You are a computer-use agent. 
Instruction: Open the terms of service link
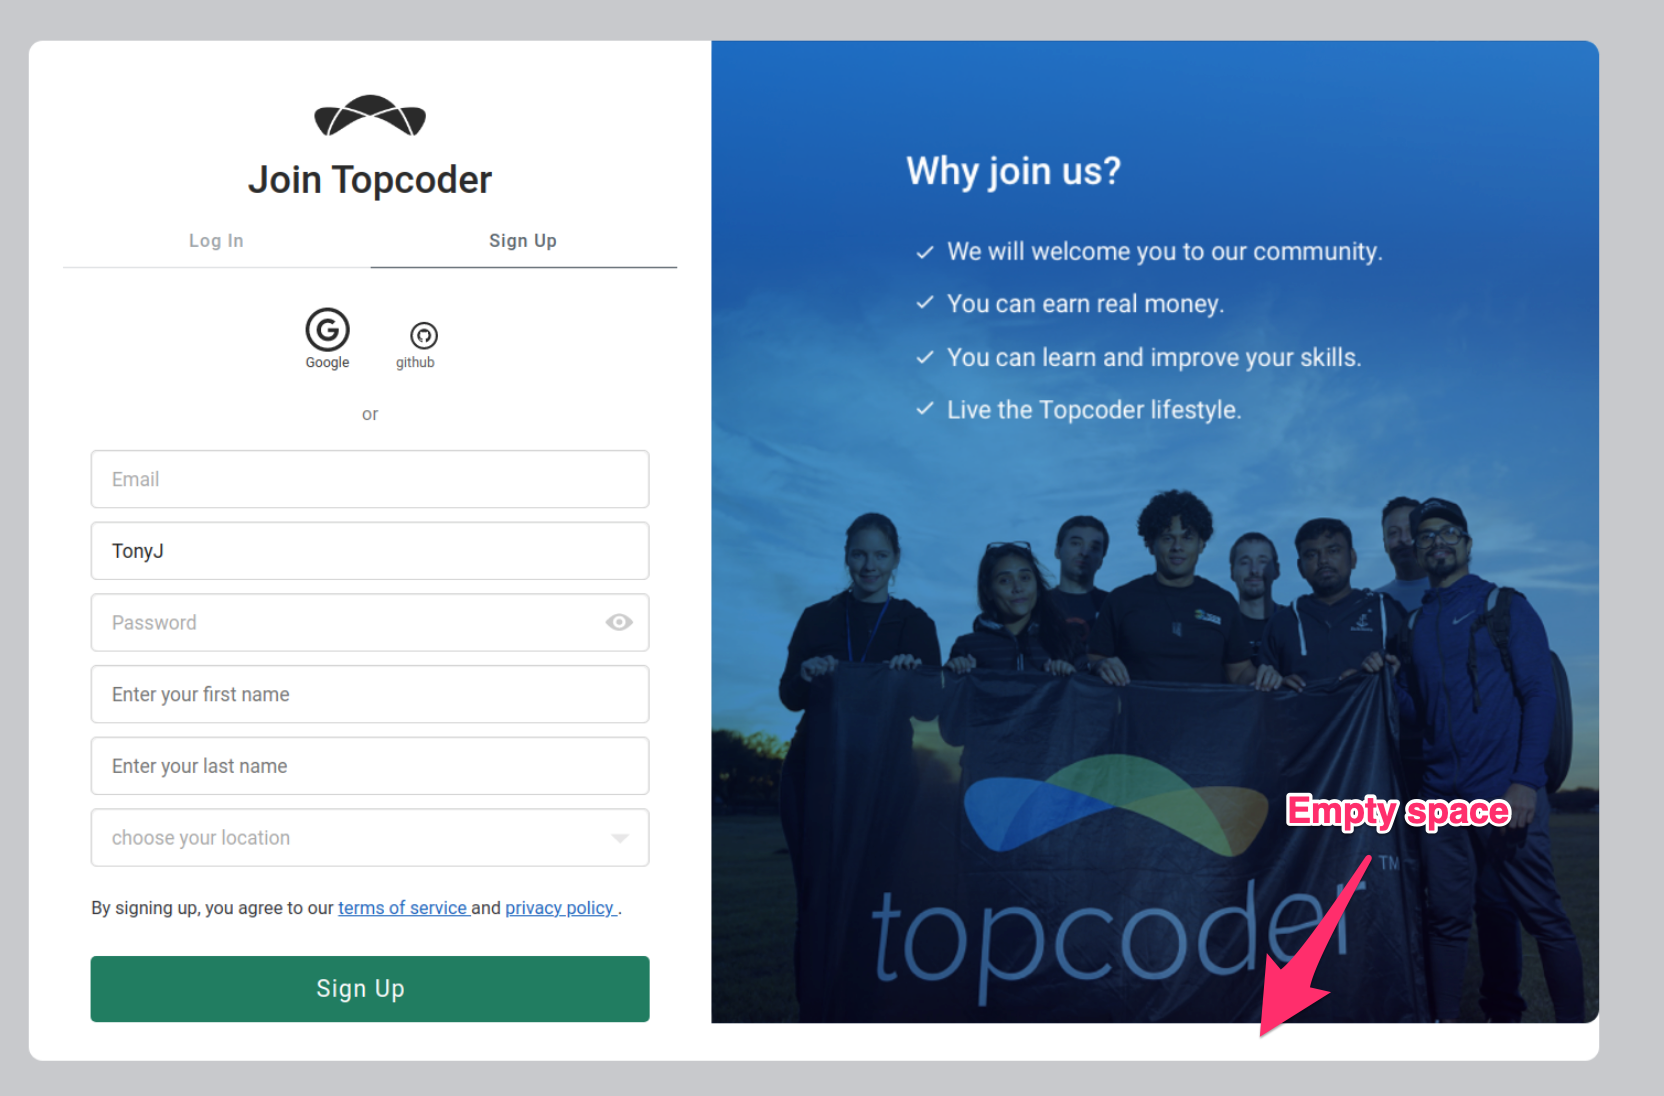click(403, 908)
